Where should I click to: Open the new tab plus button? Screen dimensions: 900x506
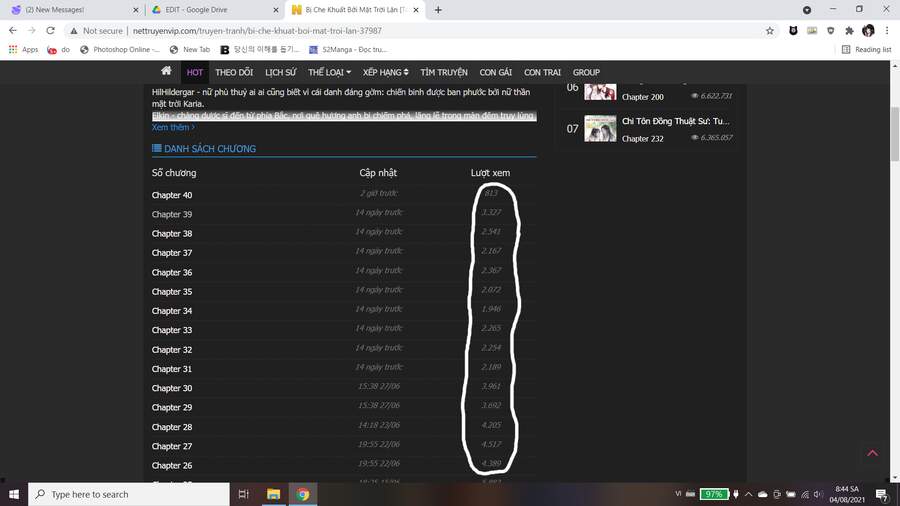(x=438, y=10)
